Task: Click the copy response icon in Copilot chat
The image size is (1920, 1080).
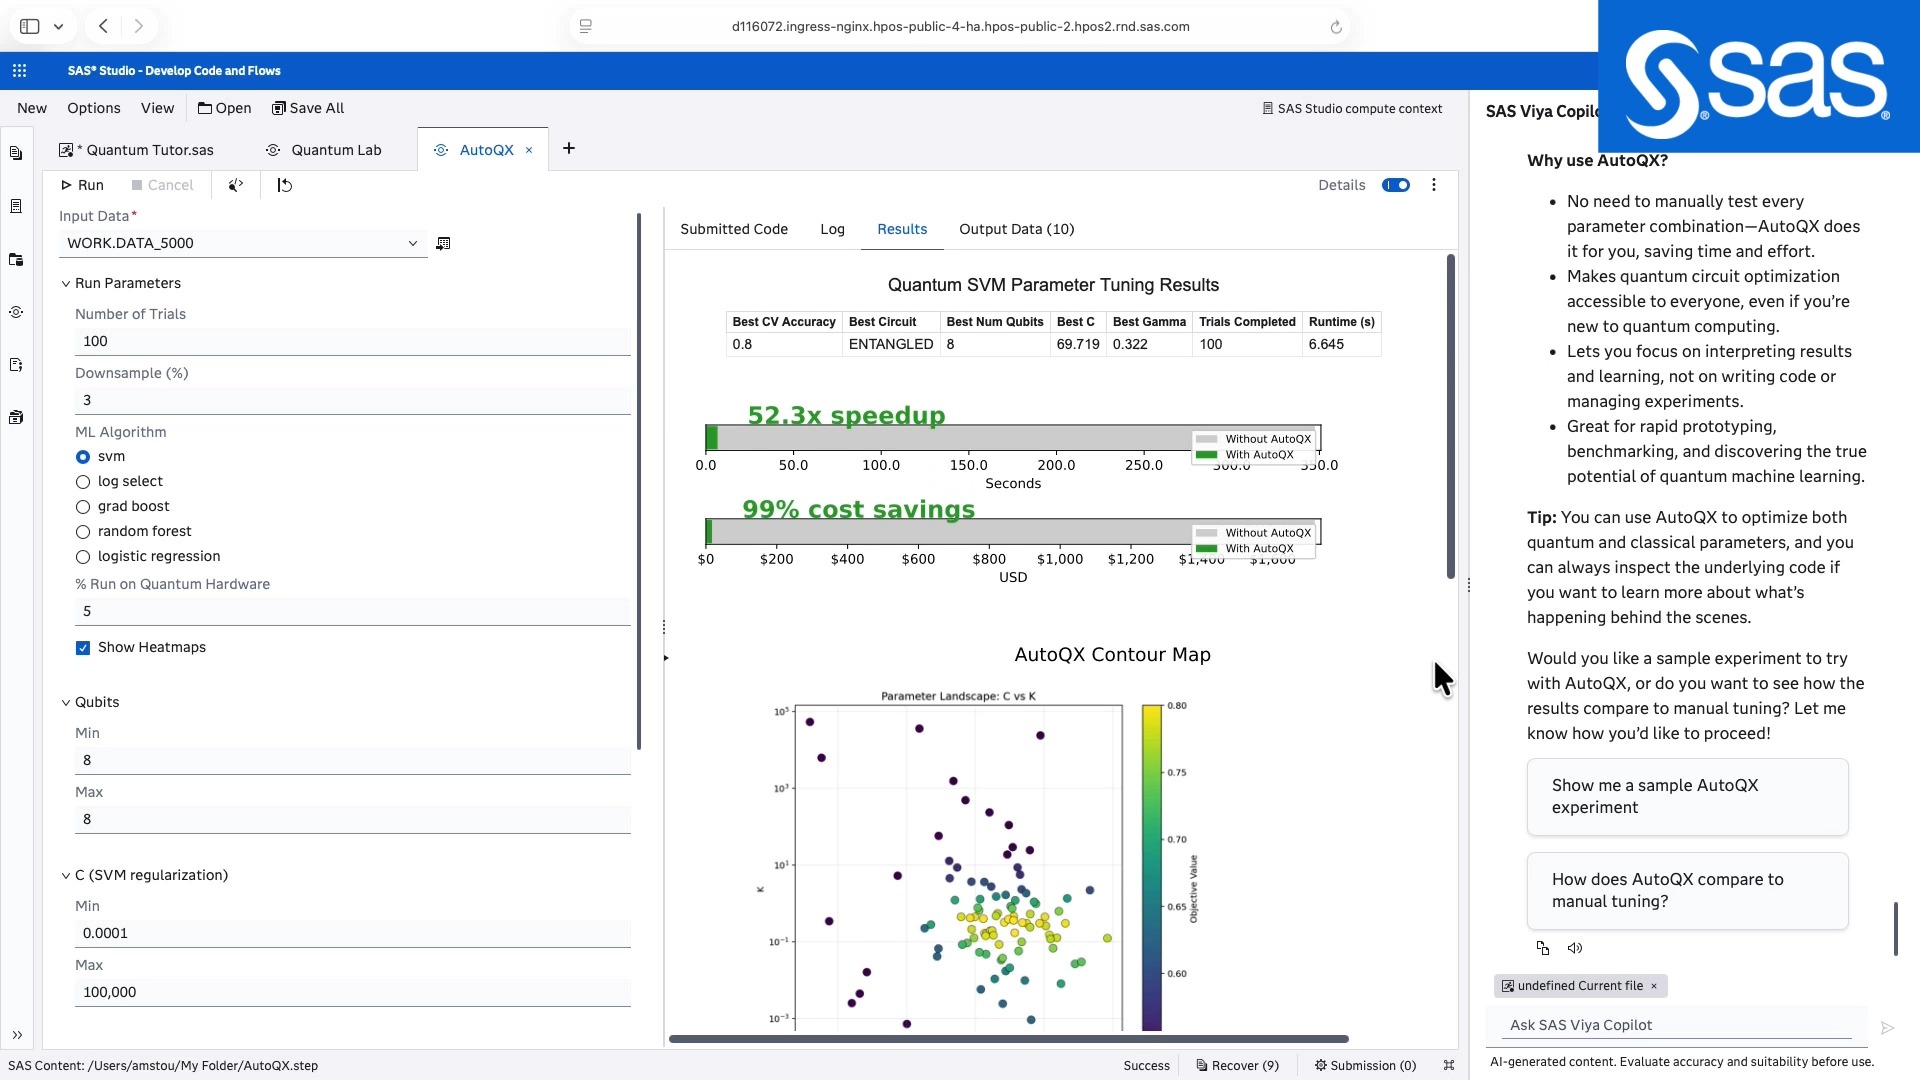Action: pos(1543,947)
